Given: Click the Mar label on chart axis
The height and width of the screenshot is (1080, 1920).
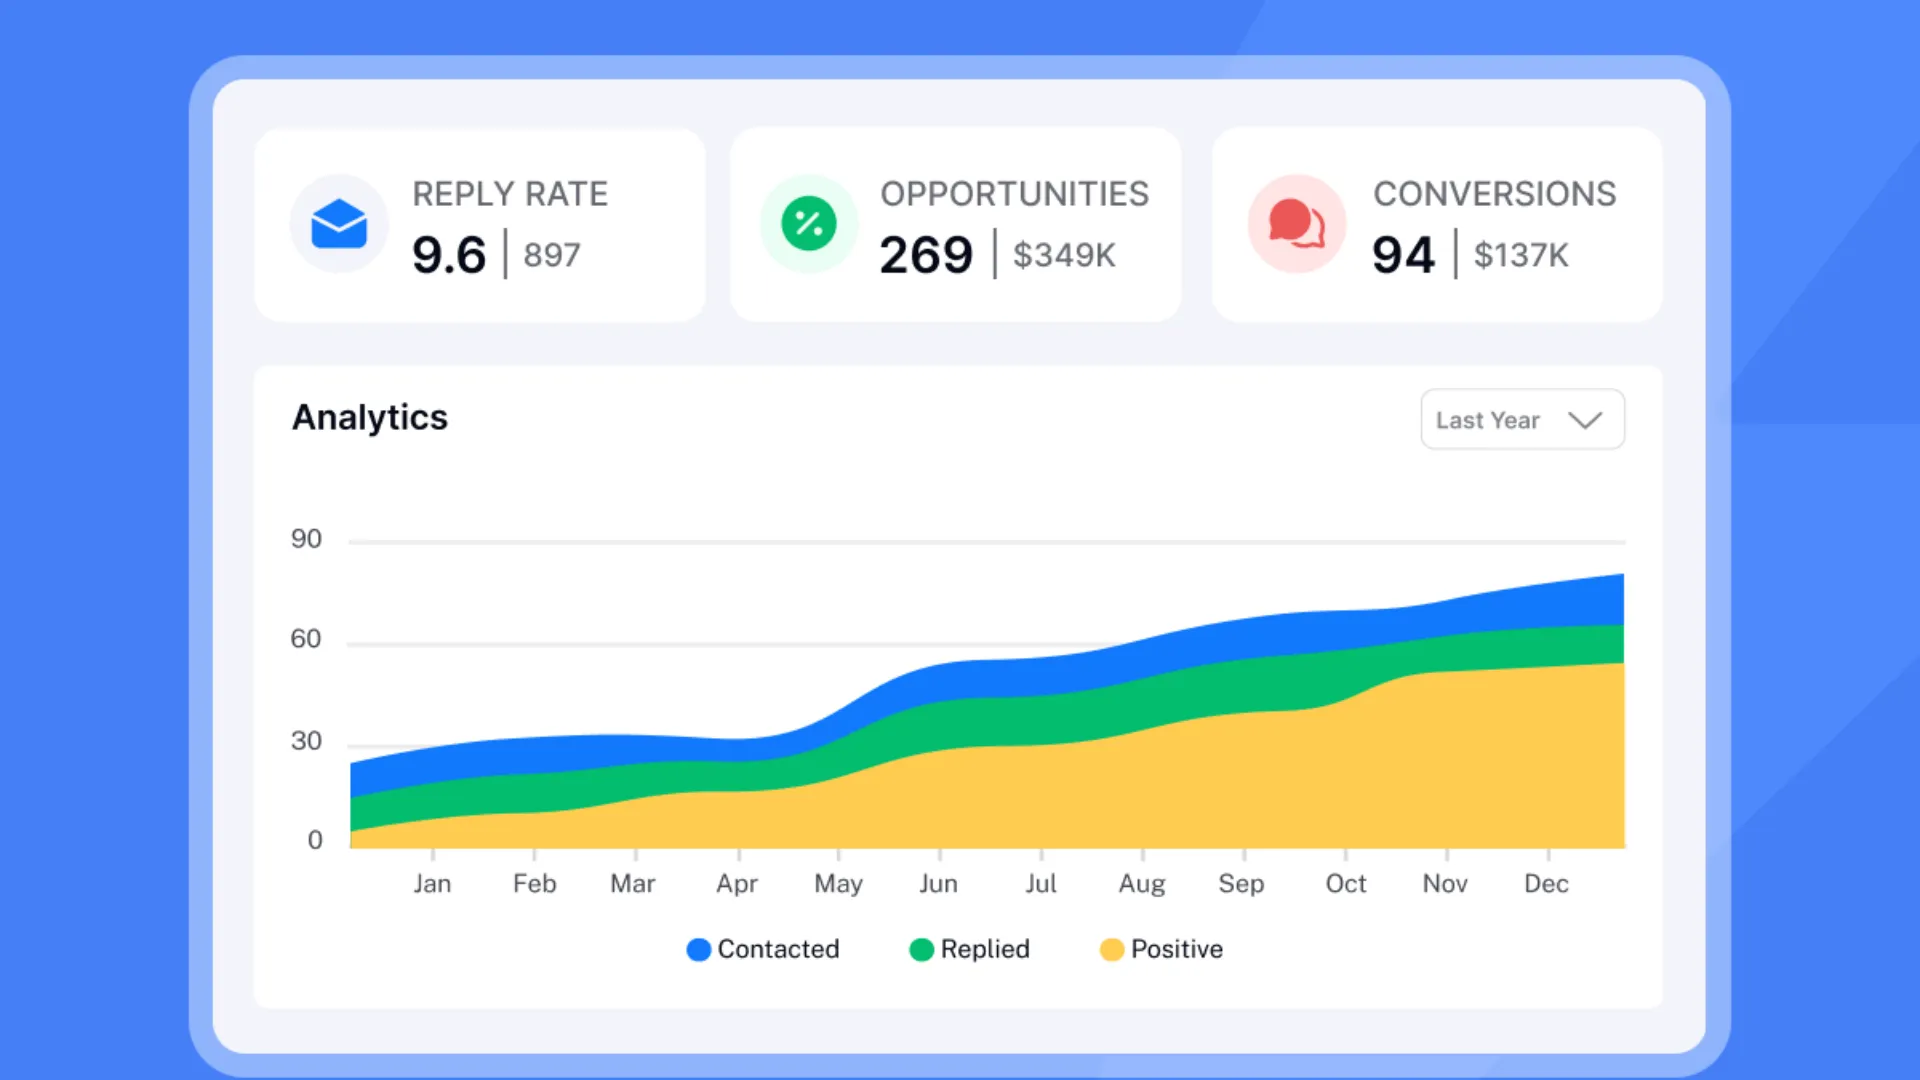Looking at the screenshot, I should 633,884.
